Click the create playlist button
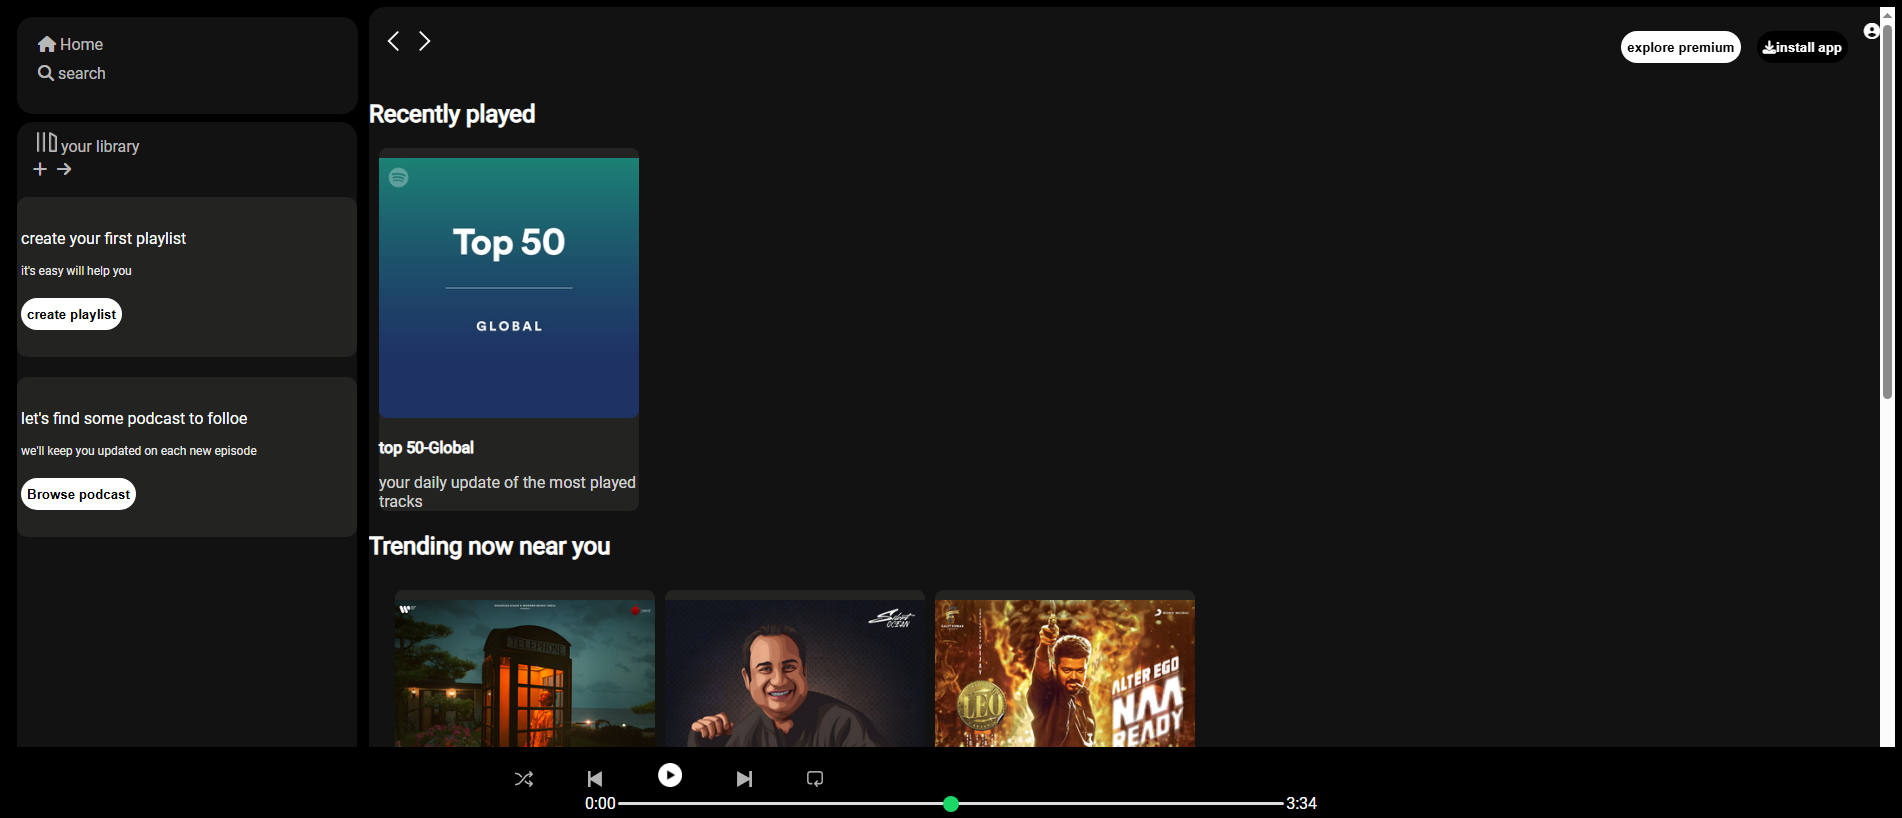The image size is (1902, 818). (72, 314)
